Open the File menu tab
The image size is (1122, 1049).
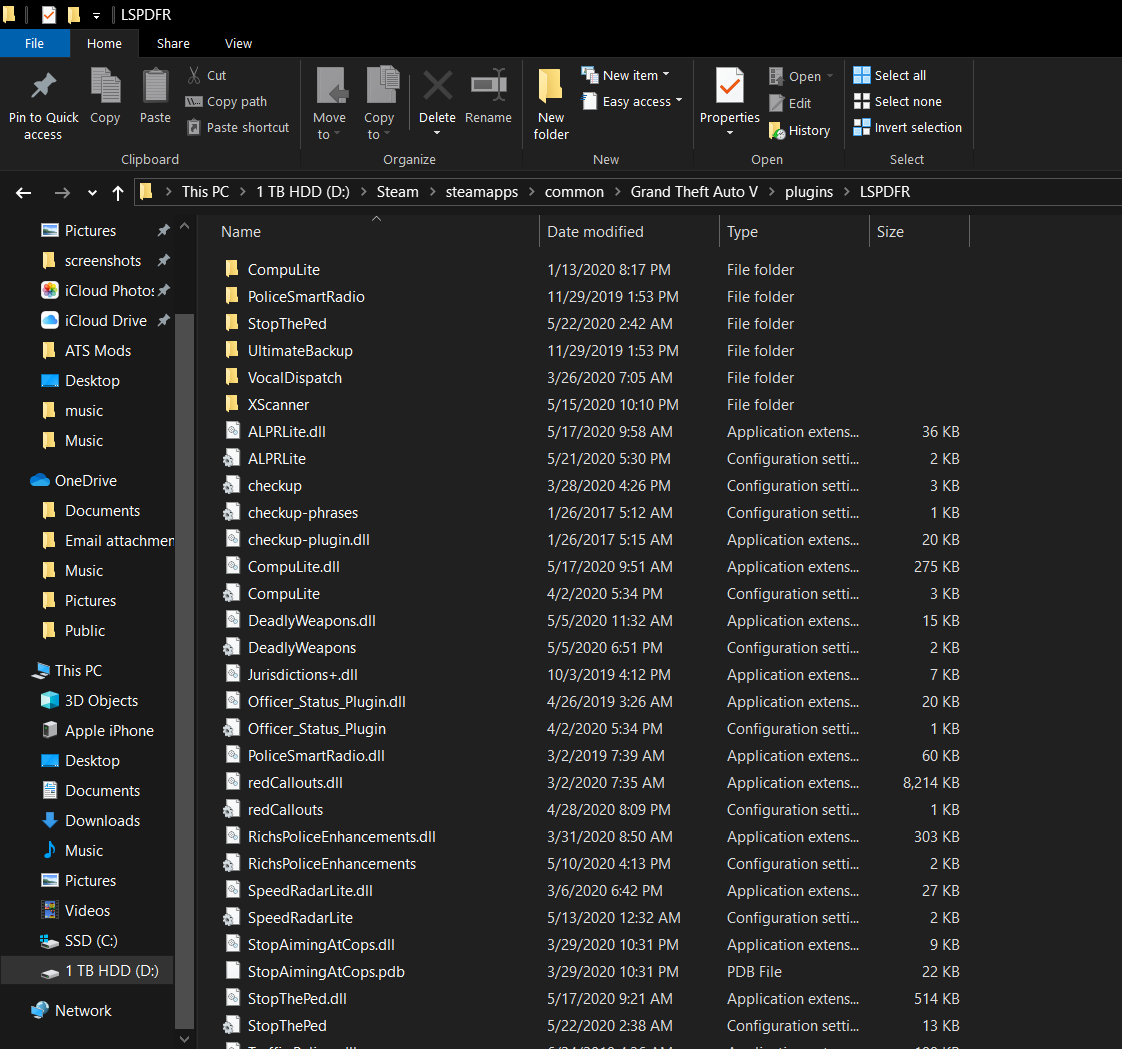[x=34, y=43]
